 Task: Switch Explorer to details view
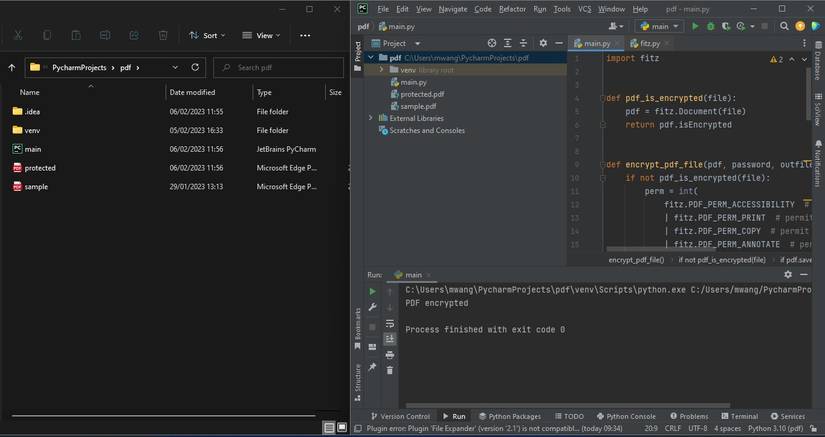pos(329,428)
